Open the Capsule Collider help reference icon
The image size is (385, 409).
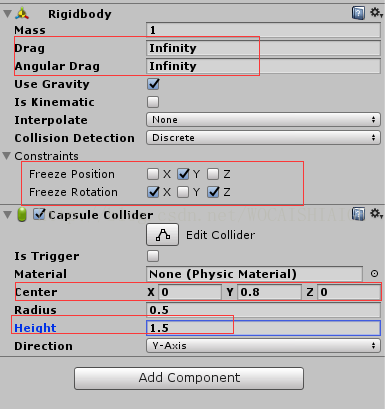tap(358, 214)
